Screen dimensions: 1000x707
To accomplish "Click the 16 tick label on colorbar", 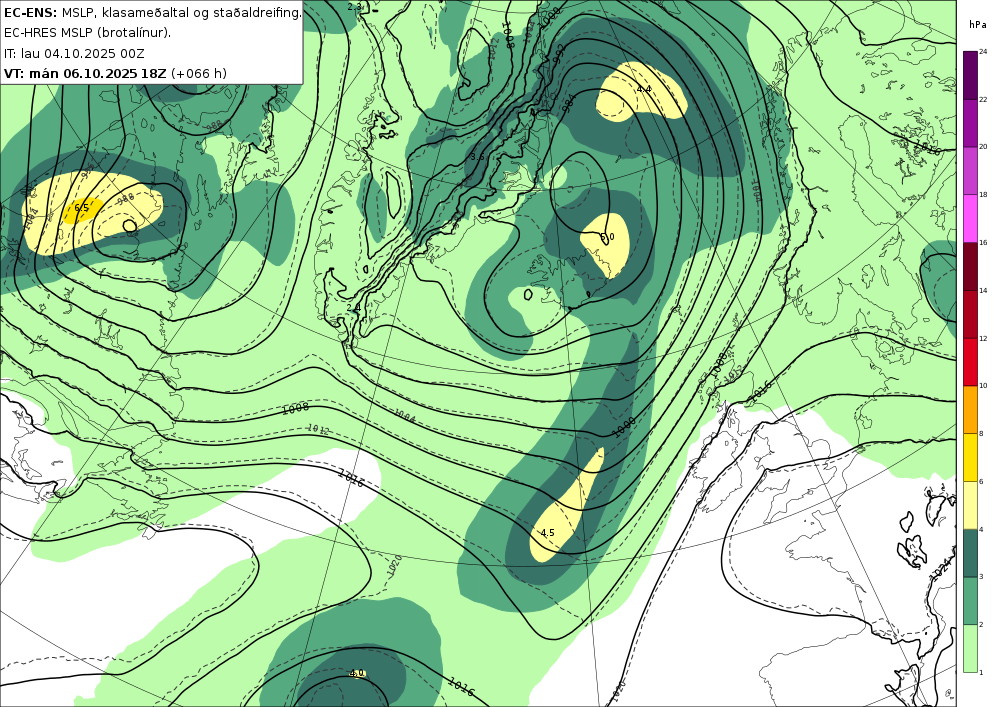I will click(x=983, y=242).
